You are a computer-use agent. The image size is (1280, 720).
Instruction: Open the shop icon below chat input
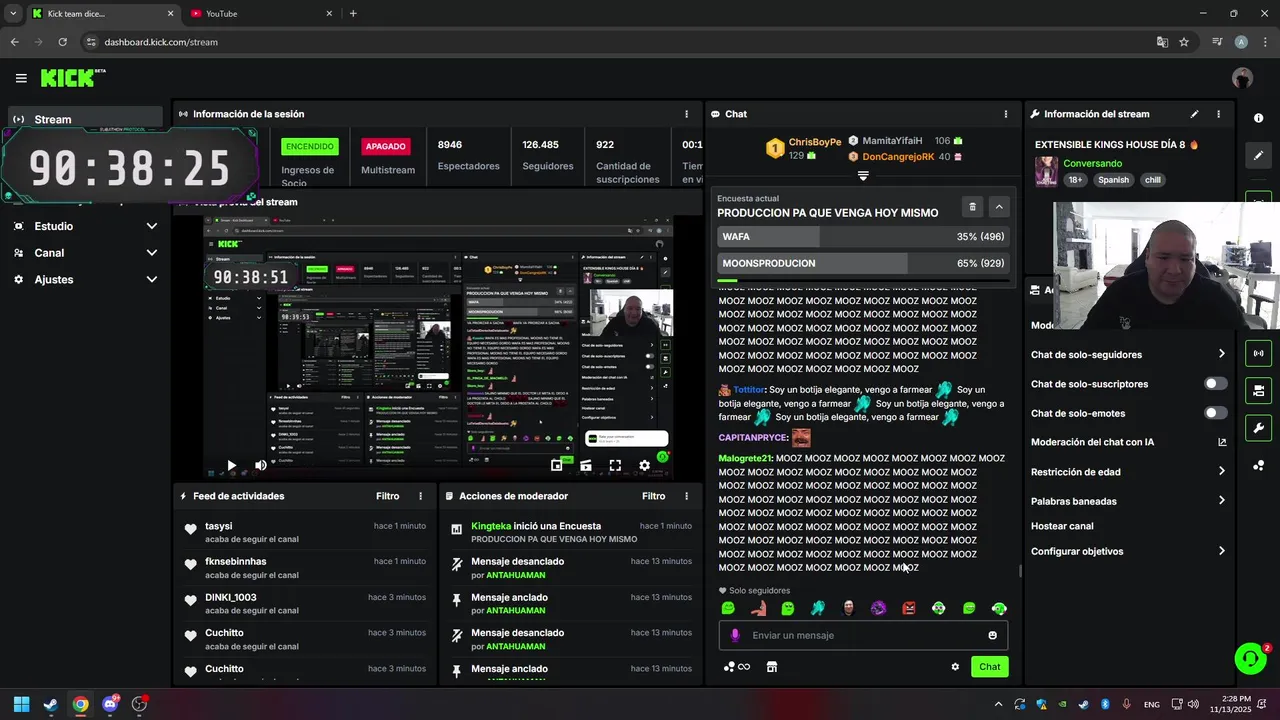pyautogui.click(x=772, y=667)
